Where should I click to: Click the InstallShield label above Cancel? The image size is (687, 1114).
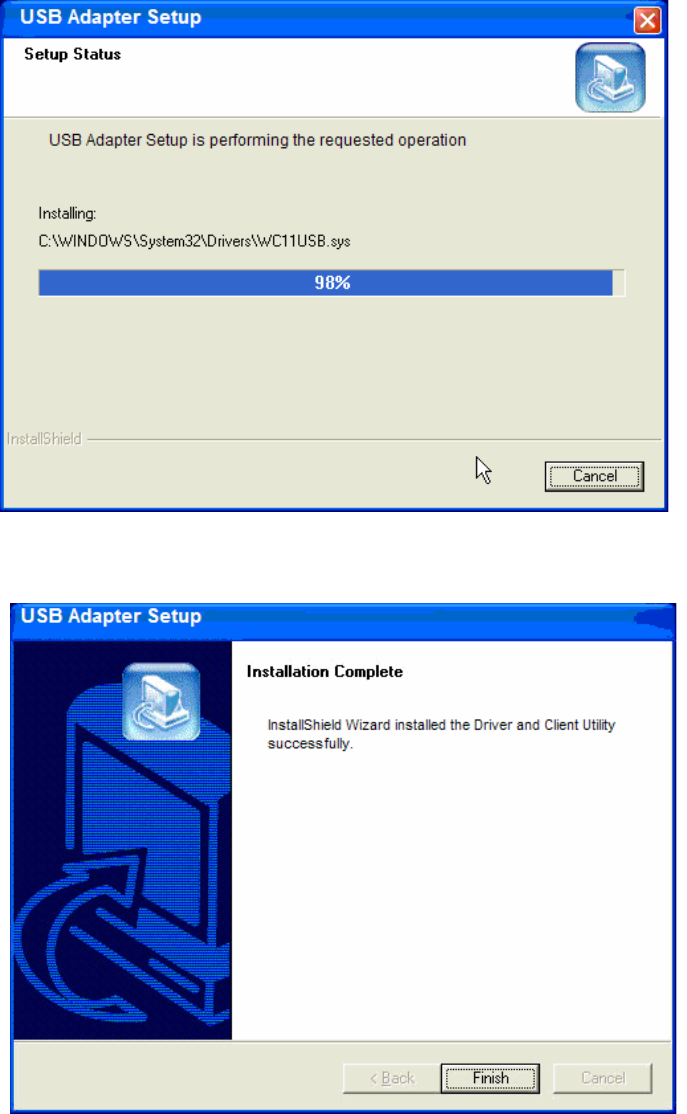pos(44,439)
